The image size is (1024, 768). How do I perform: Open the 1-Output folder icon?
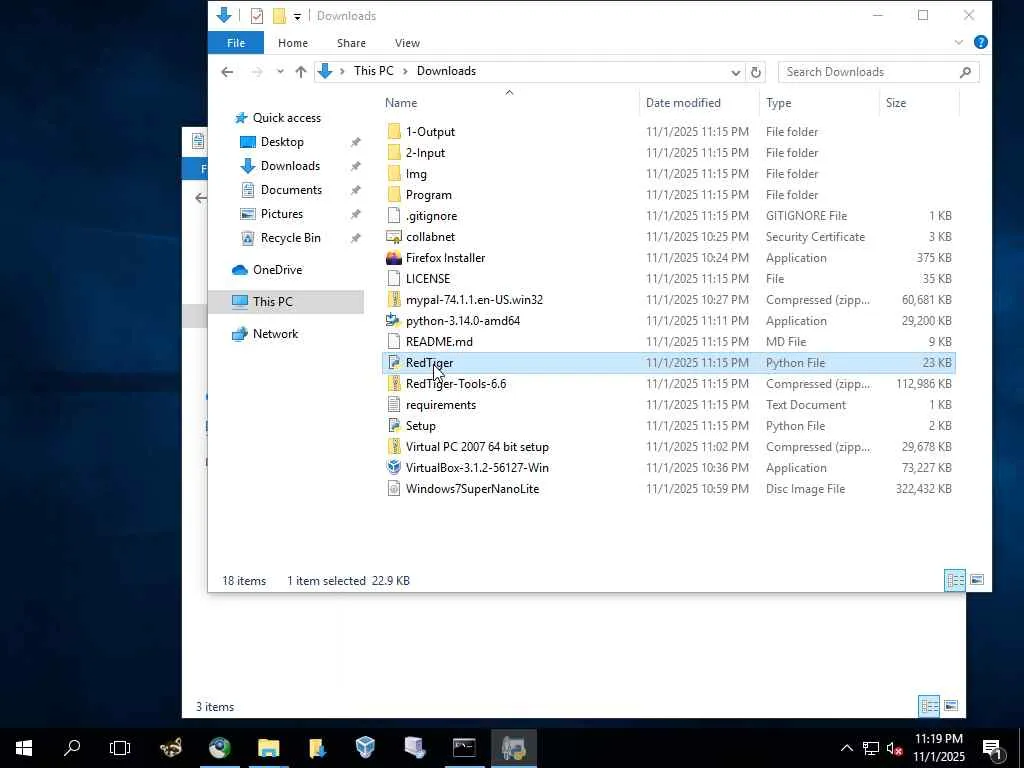coord(394,131)
